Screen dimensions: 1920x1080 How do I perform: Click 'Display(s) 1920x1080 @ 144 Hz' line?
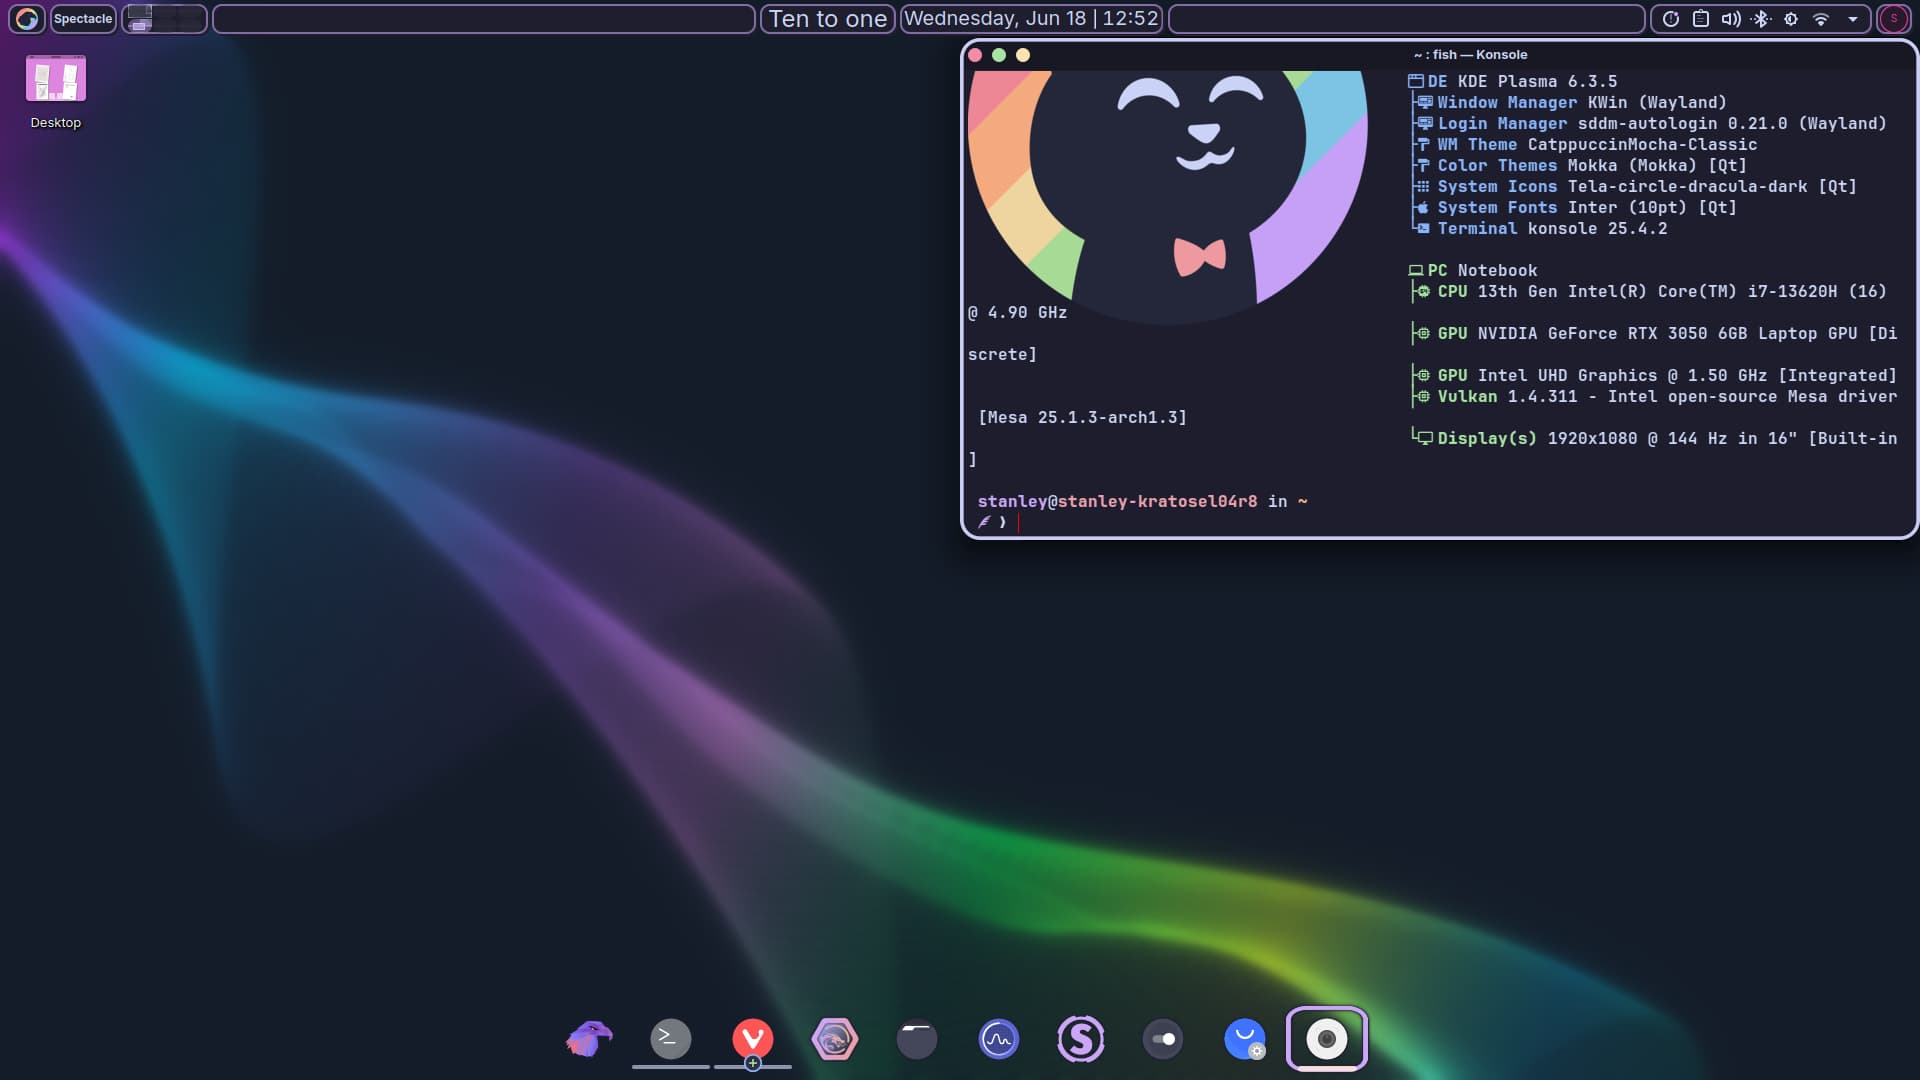[x=1655, y=438]
